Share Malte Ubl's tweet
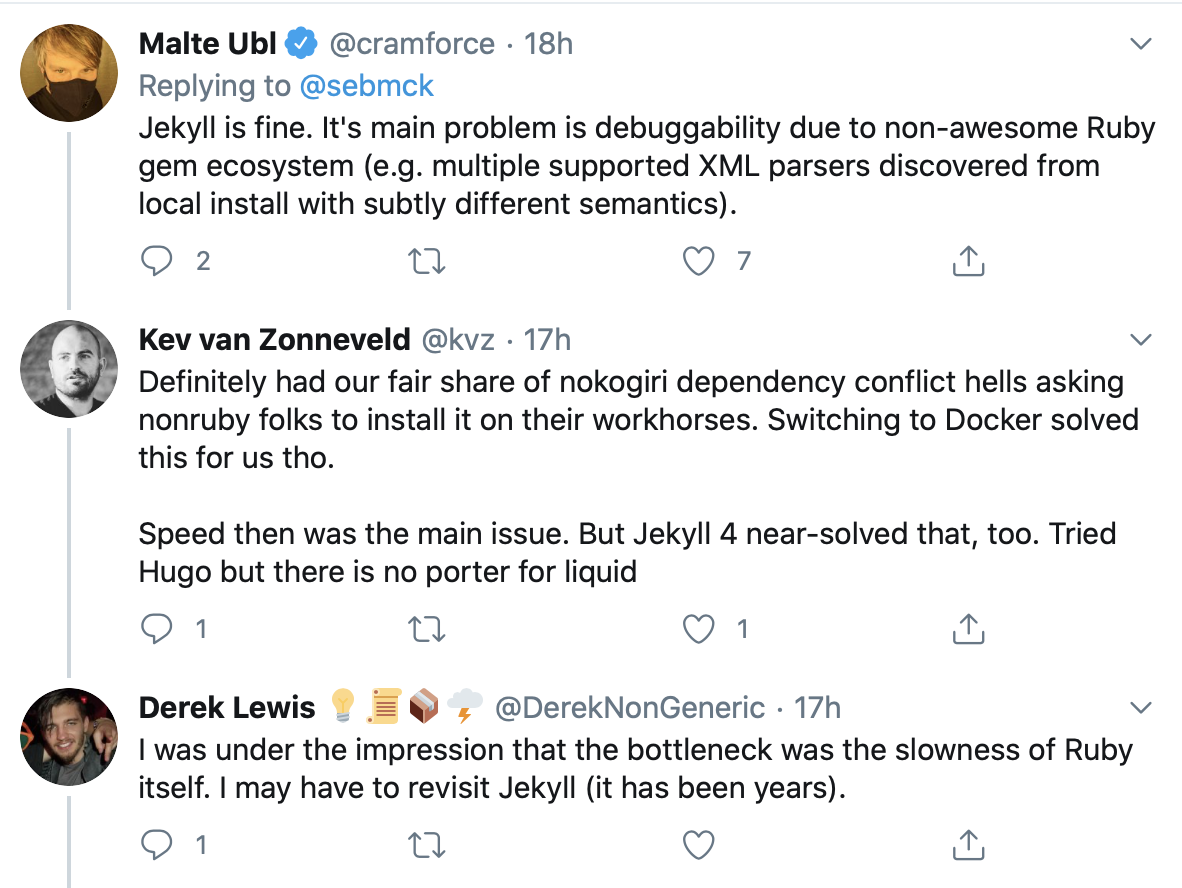The image size is (1182, 888). (x=967, y=260)
